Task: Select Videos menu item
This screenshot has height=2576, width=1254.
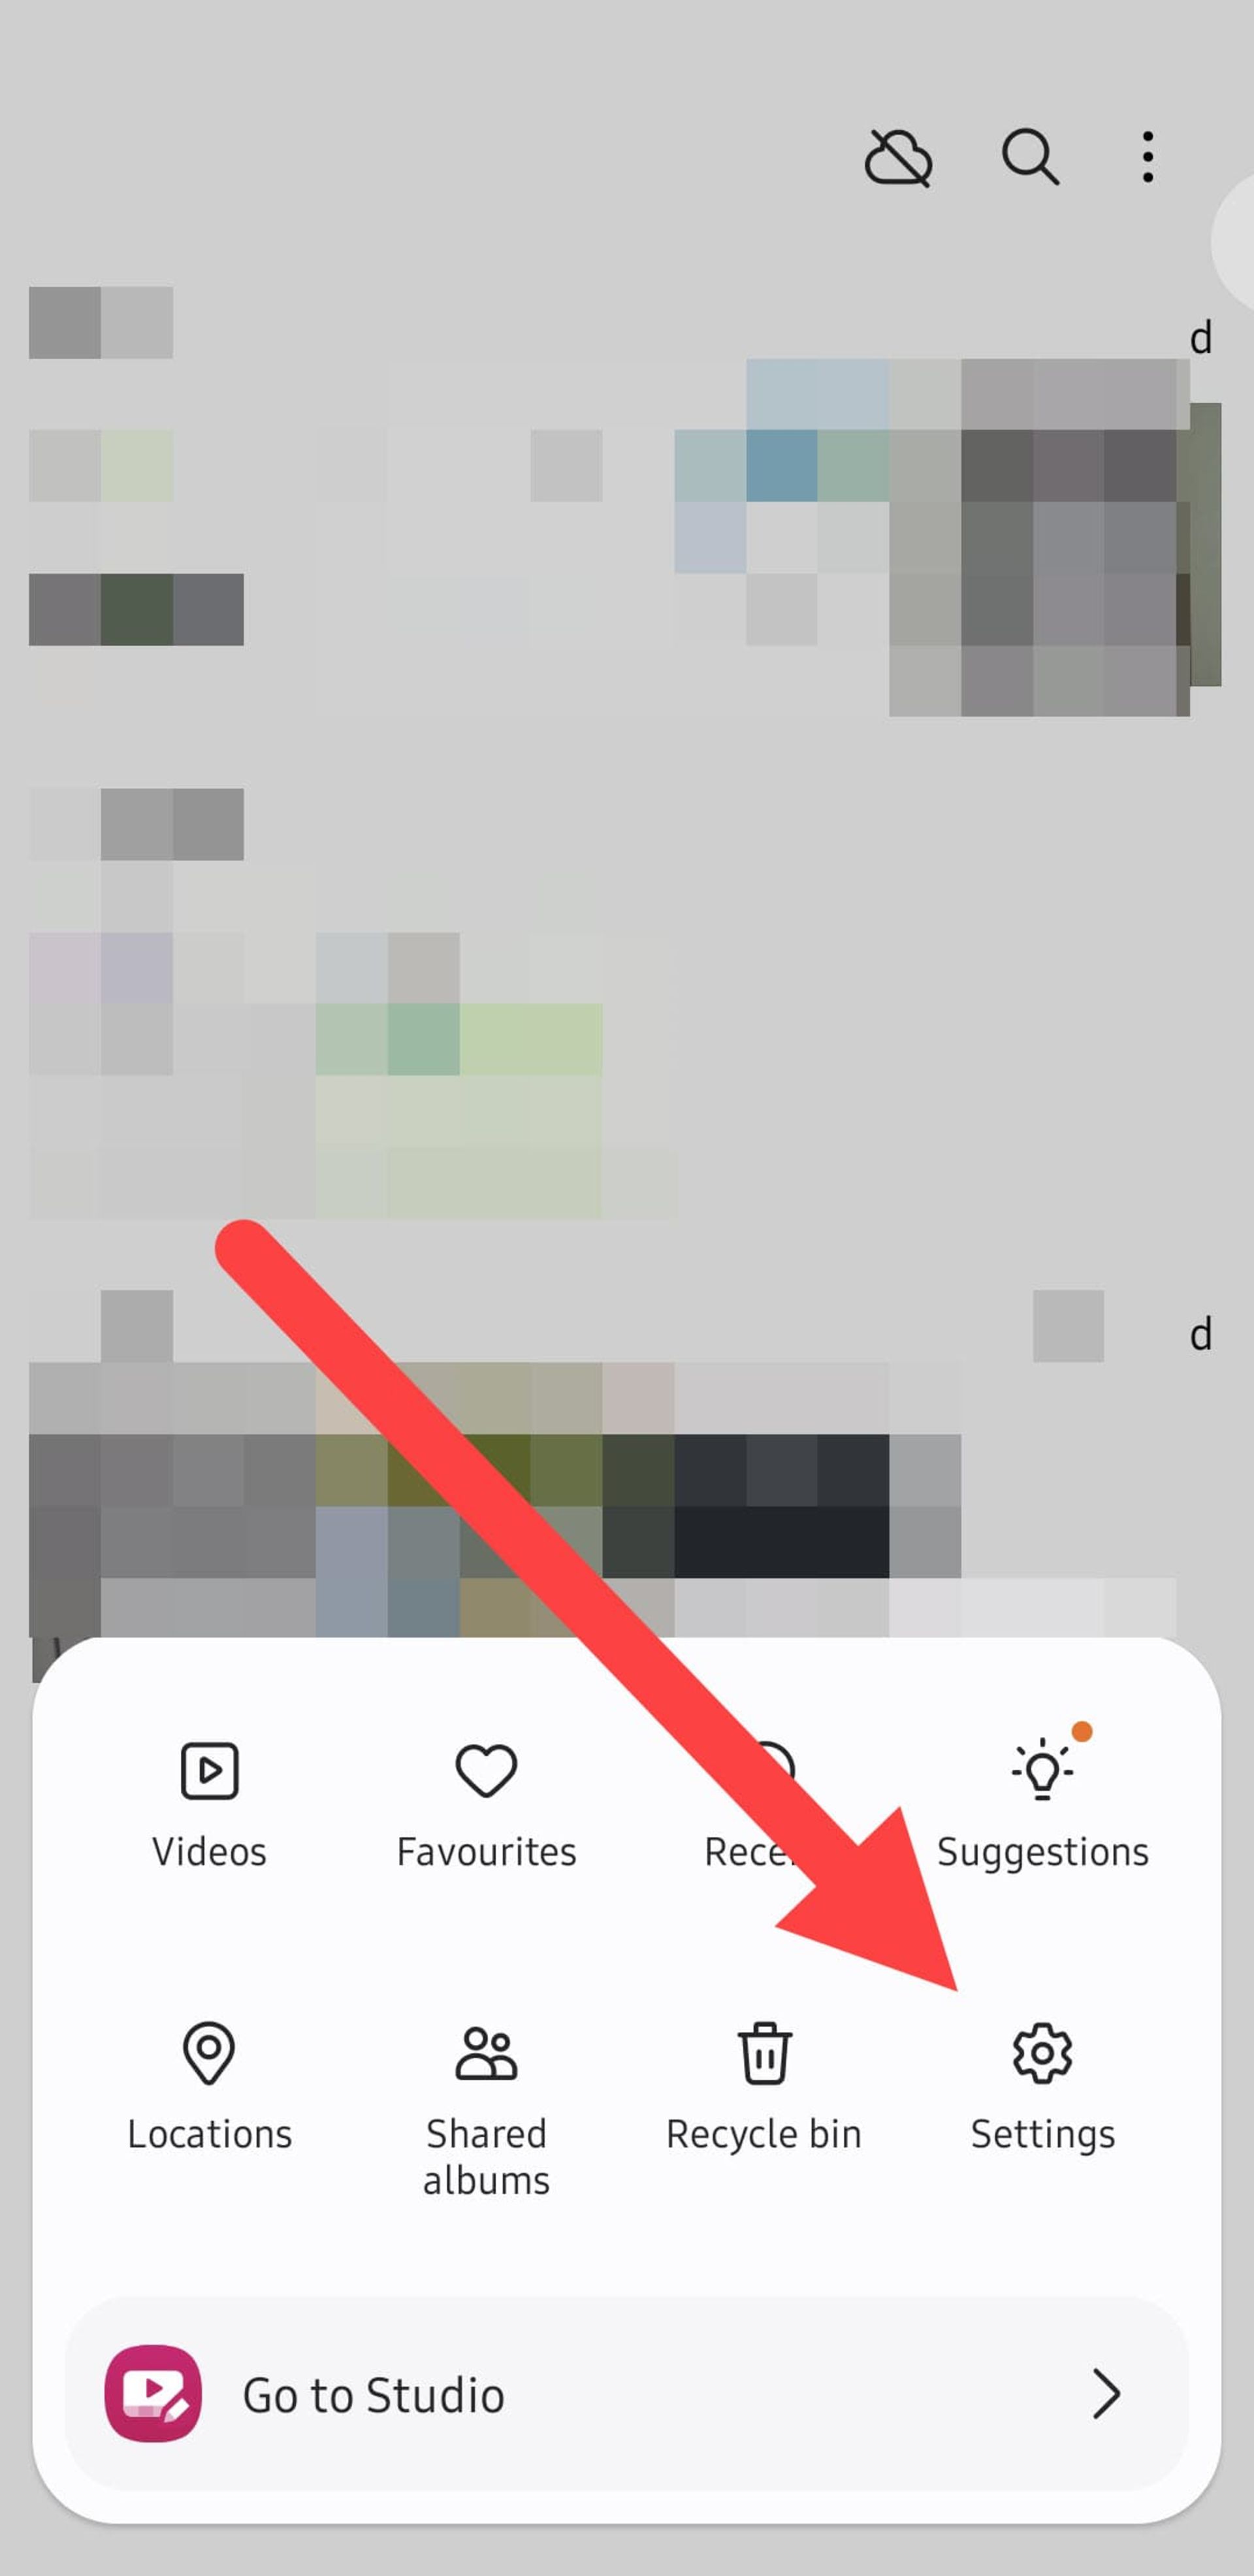Action: pos(208,1799)
